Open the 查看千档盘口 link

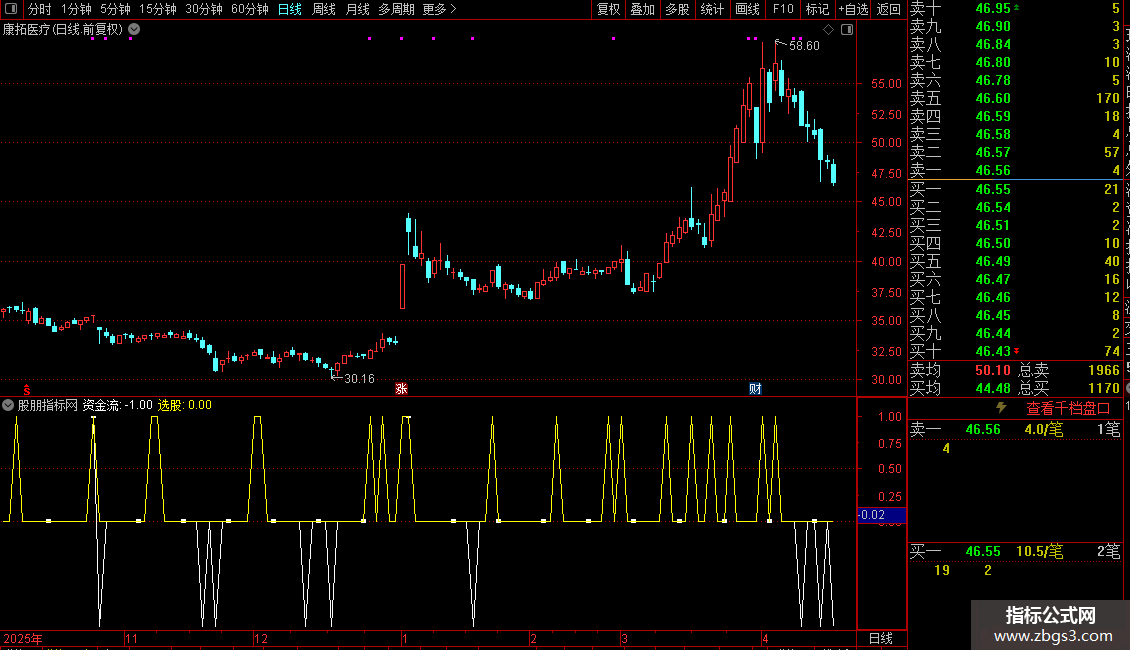pyautogui.click(x=1069, y=409)
